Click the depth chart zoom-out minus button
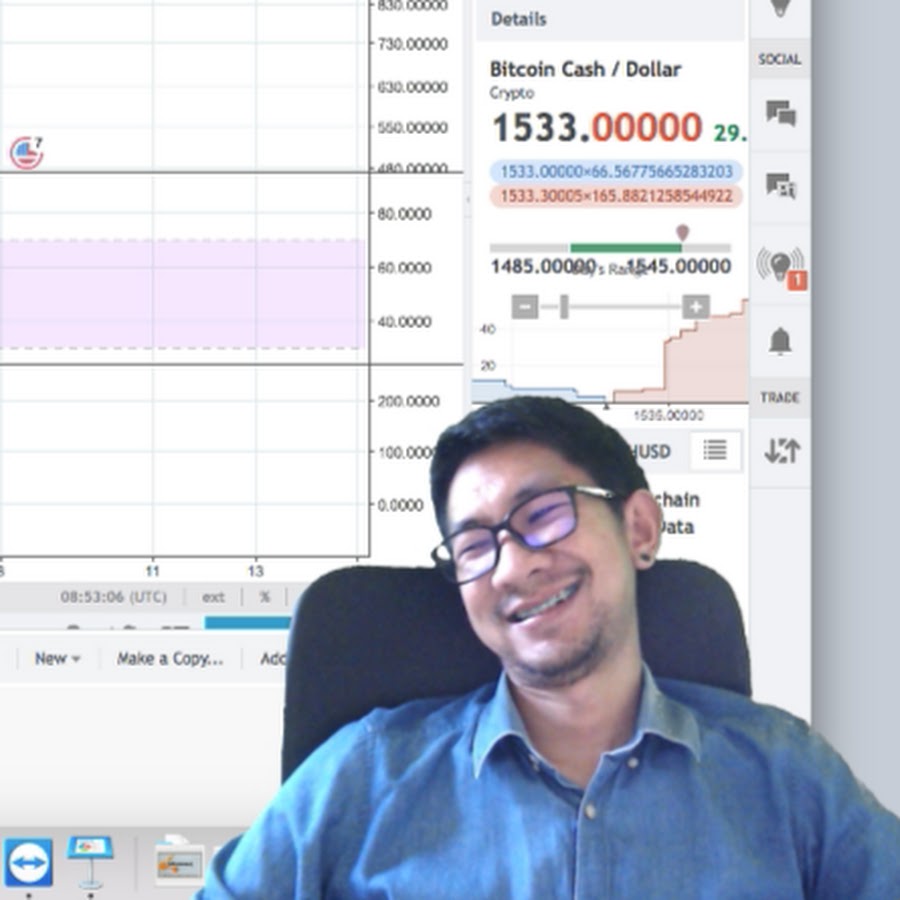The image size is (900, 900). point(525,307)
